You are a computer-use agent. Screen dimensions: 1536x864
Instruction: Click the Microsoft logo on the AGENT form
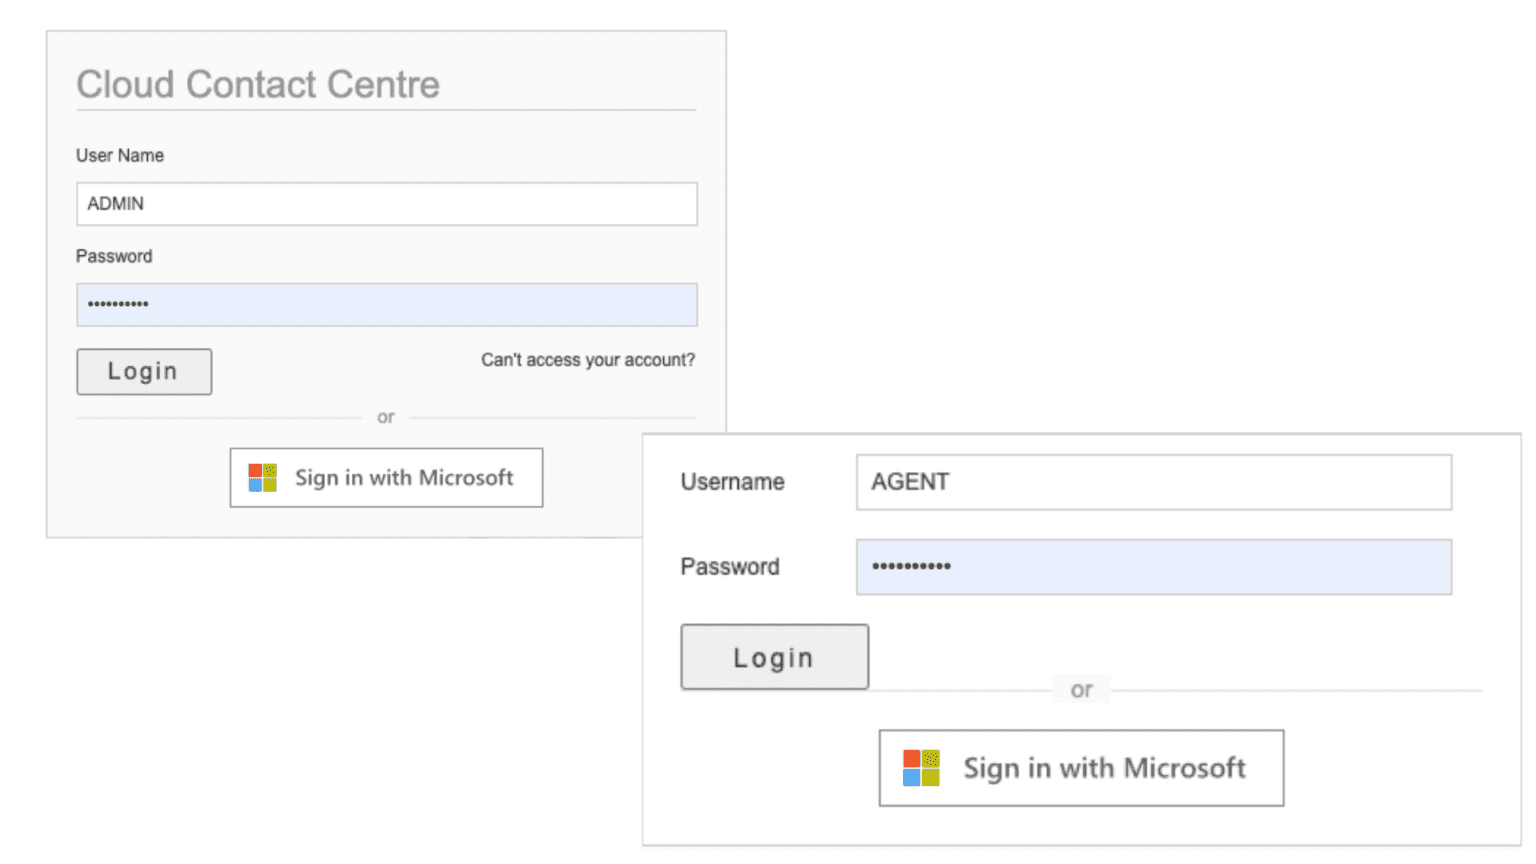click(x=922, y=768)
